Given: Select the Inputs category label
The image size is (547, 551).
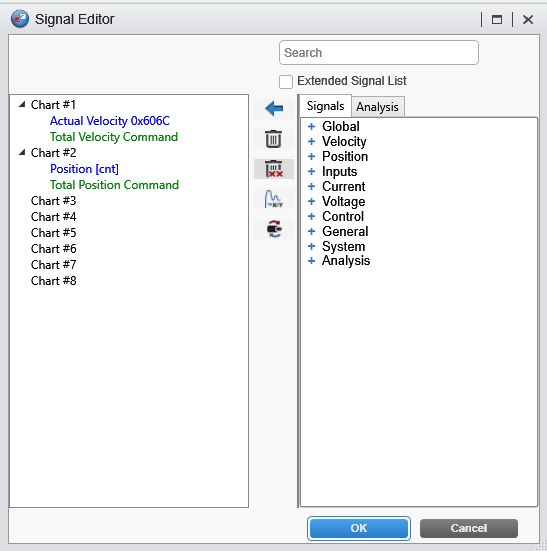Looking at the screenshot, I should [339, 172].
